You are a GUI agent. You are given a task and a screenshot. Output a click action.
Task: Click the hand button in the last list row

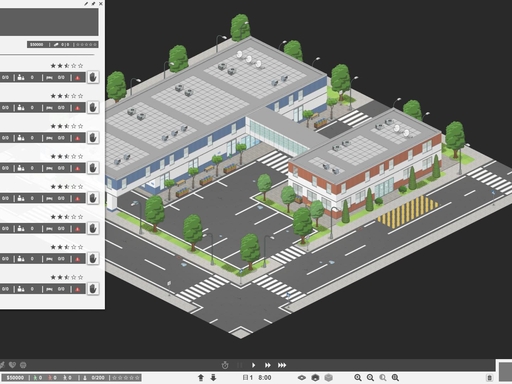click(93, 289)
